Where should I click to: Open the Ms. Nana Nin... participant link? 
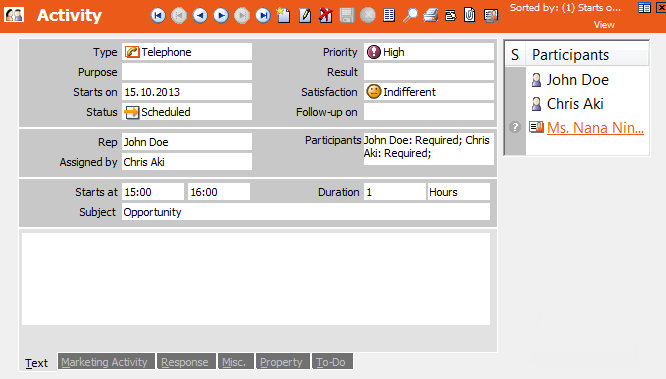(595, 127)
